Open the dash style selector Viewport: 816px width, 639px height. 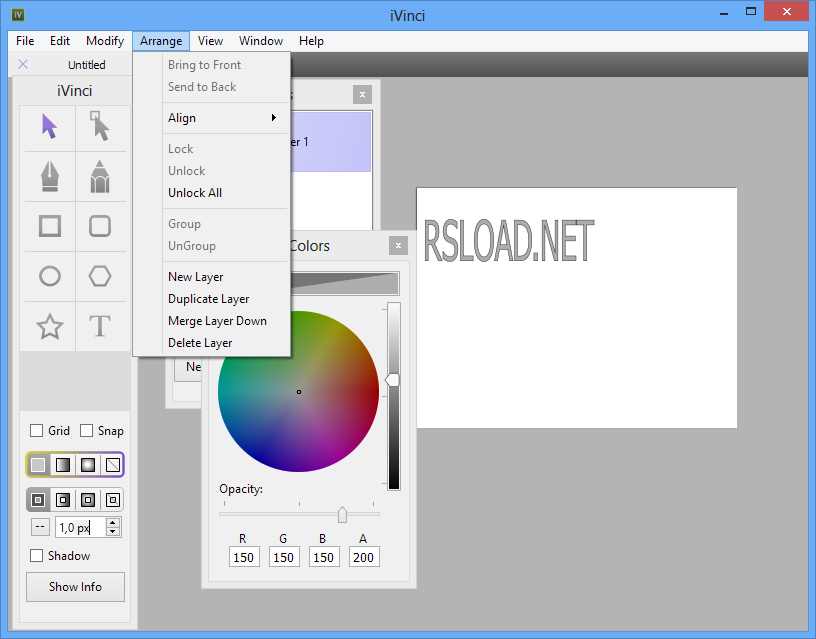point(40,527)
